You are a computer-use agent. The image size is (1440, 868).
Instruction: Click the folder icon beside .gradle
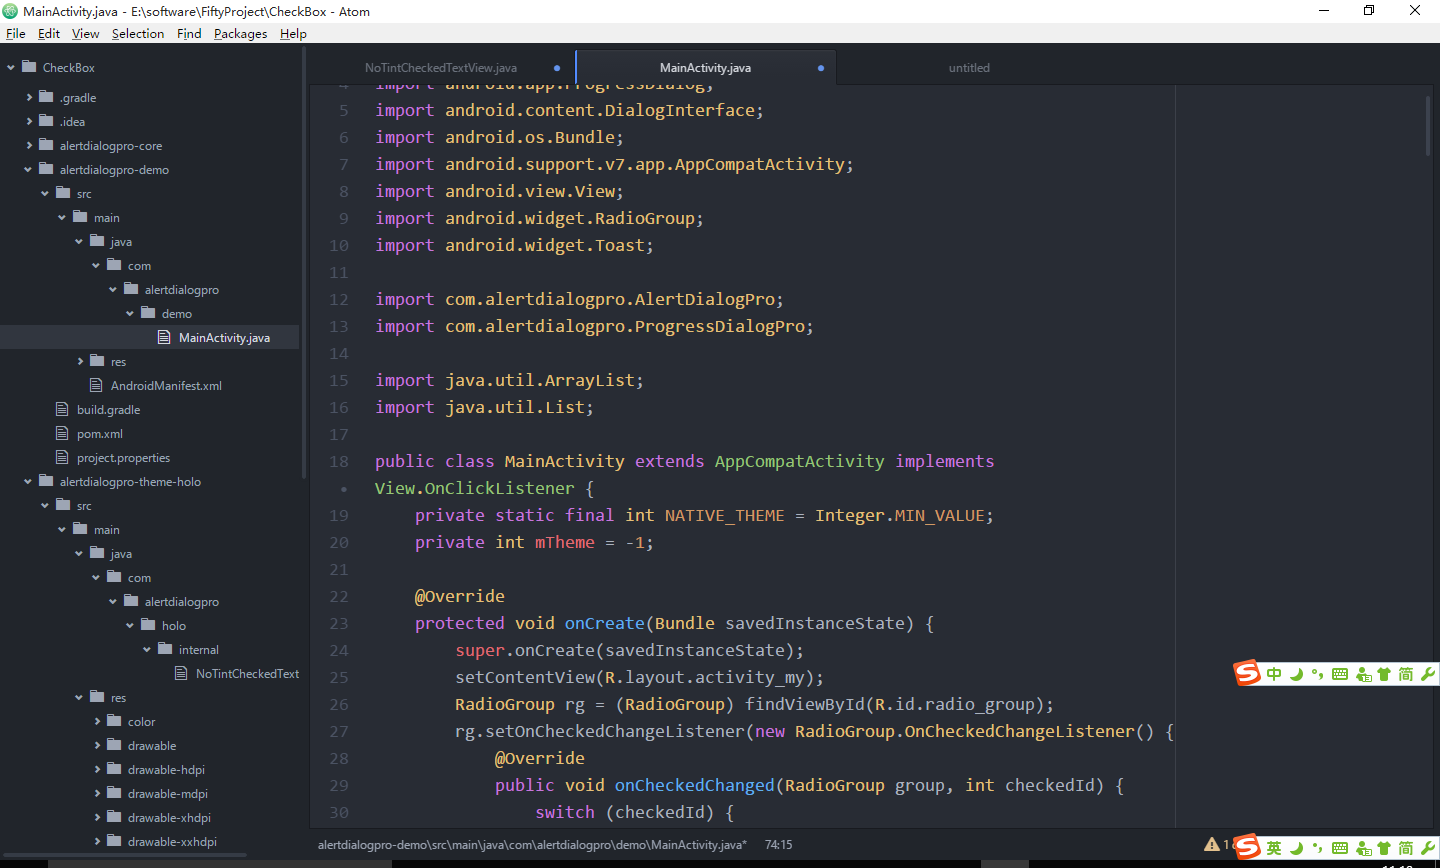(46, 97)
